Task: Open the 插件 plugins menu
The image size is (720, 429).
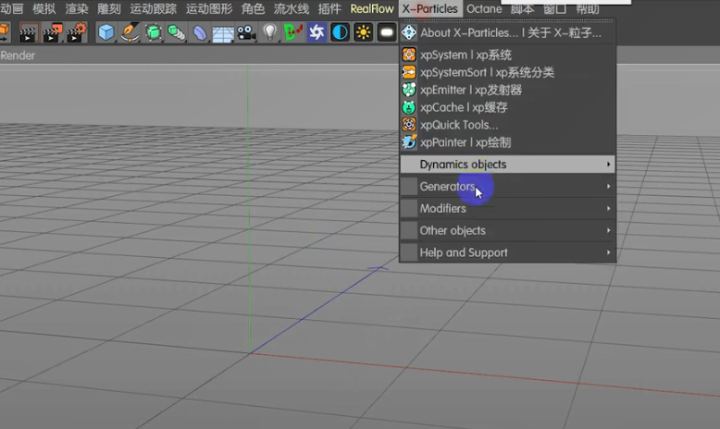Action: (330, 9)
